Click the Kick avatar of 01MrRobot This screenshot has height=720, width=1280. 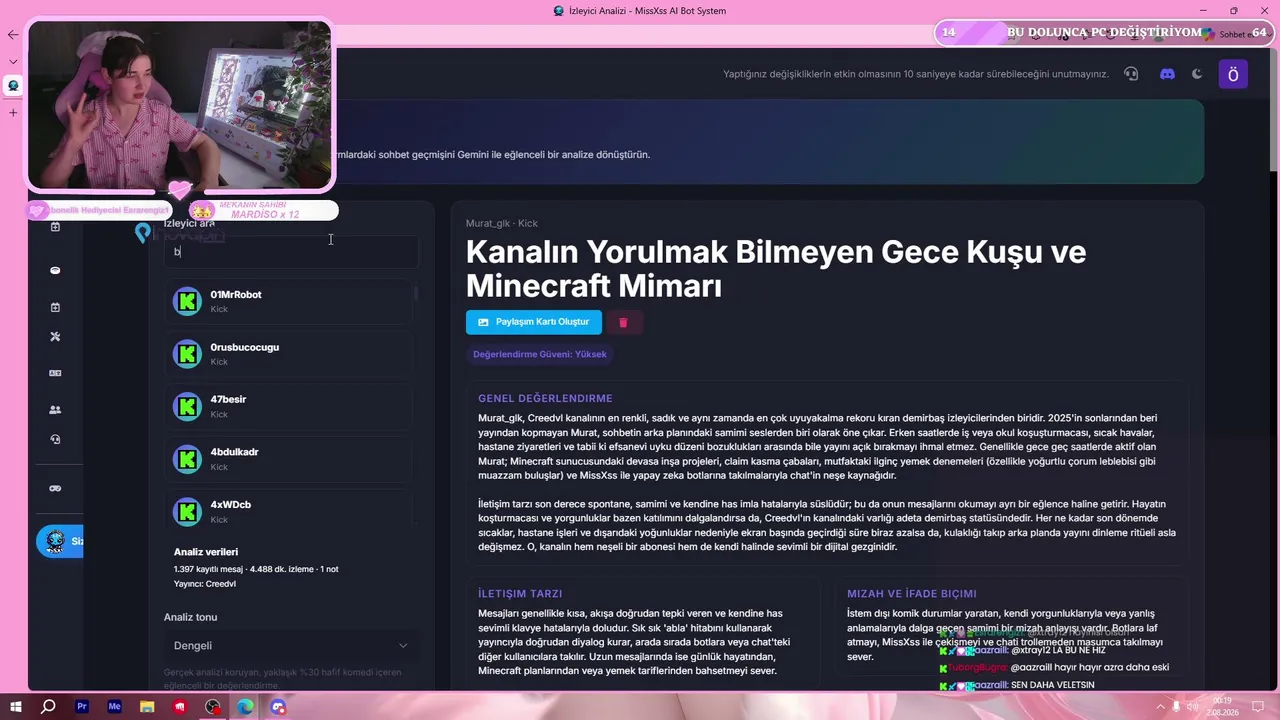[187, 301]
